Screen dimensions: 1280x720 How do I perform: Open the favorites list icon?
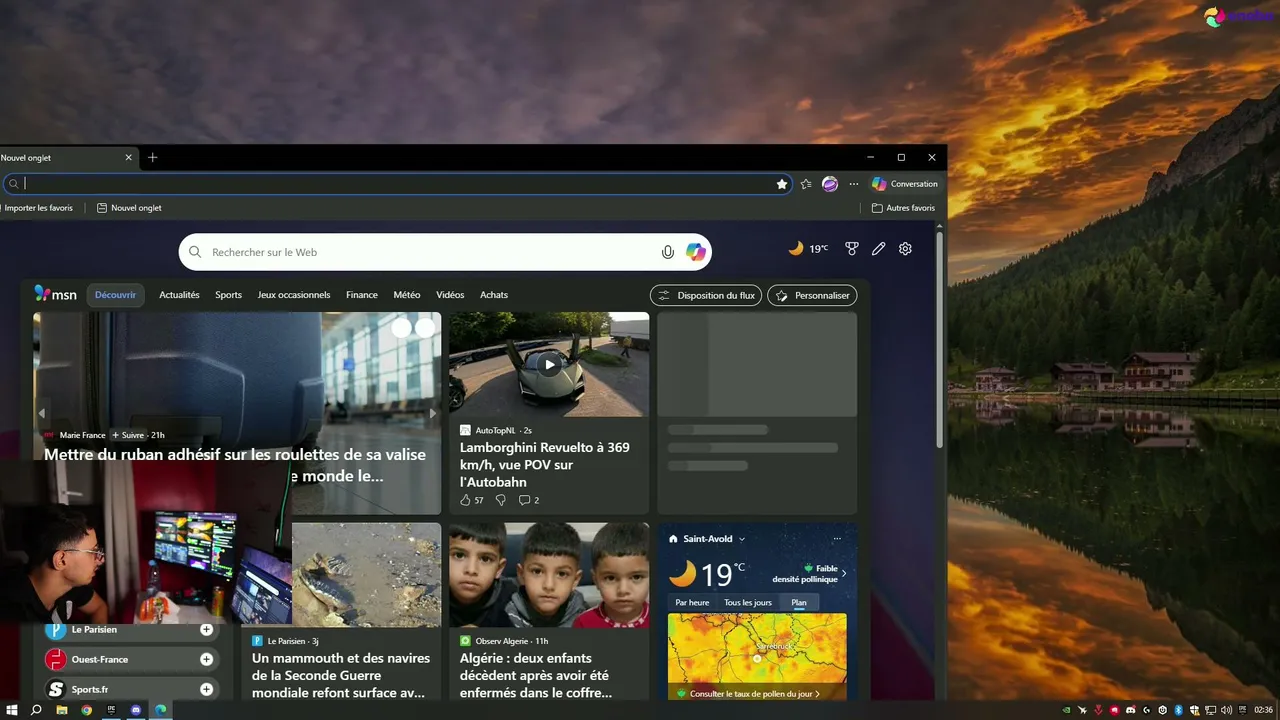tap(806, 184)
